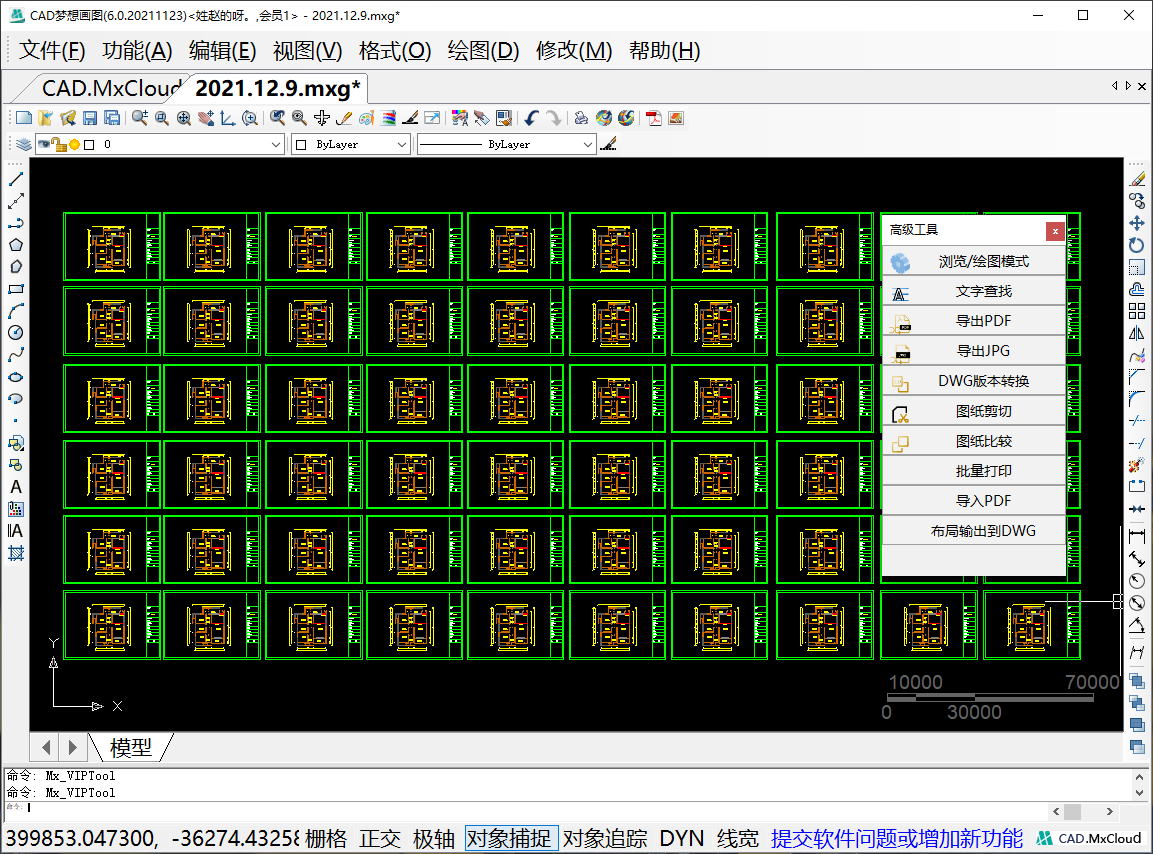Screen dimensions: 1153x854
Task: Toggle layer 0 visibility eye icon
Action: click(x=44, y=144)
